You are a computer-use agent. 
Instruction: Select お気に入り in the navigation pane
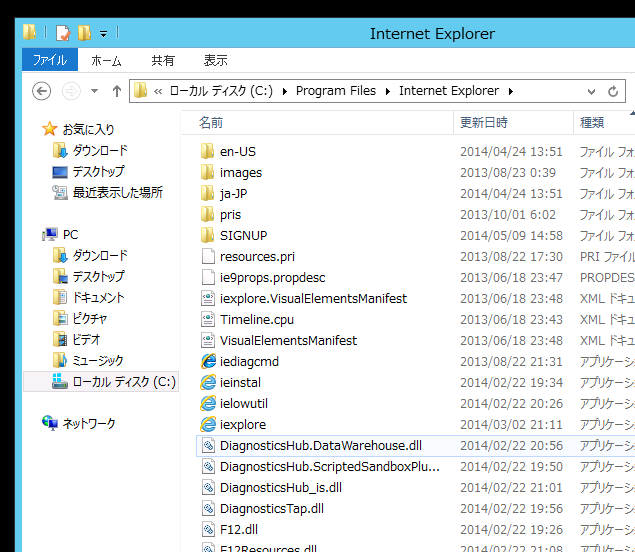point(88,130)
